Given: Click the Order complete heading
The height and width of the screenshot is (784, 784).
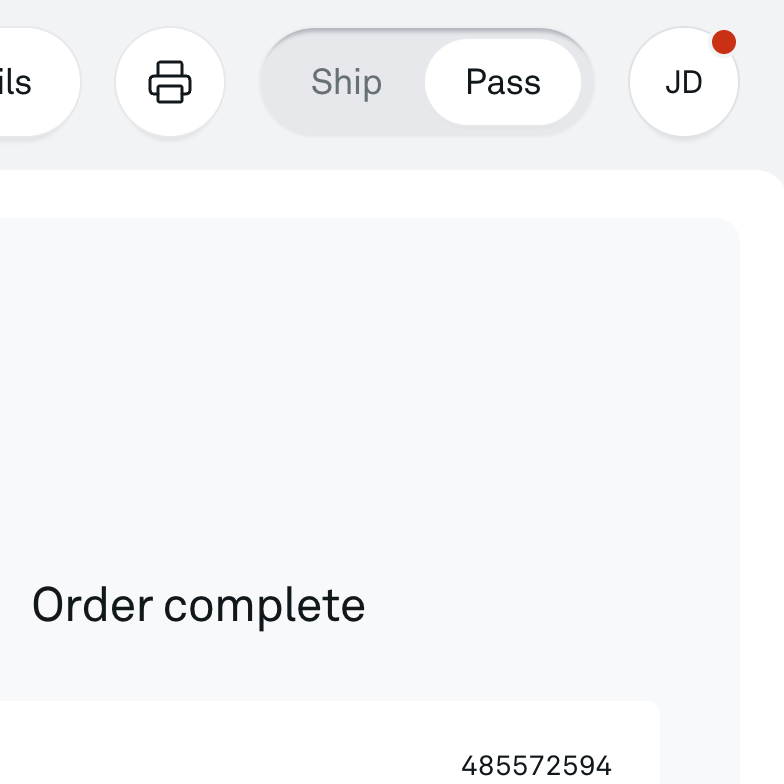Looking at the screenshot, I should point(198,606).
